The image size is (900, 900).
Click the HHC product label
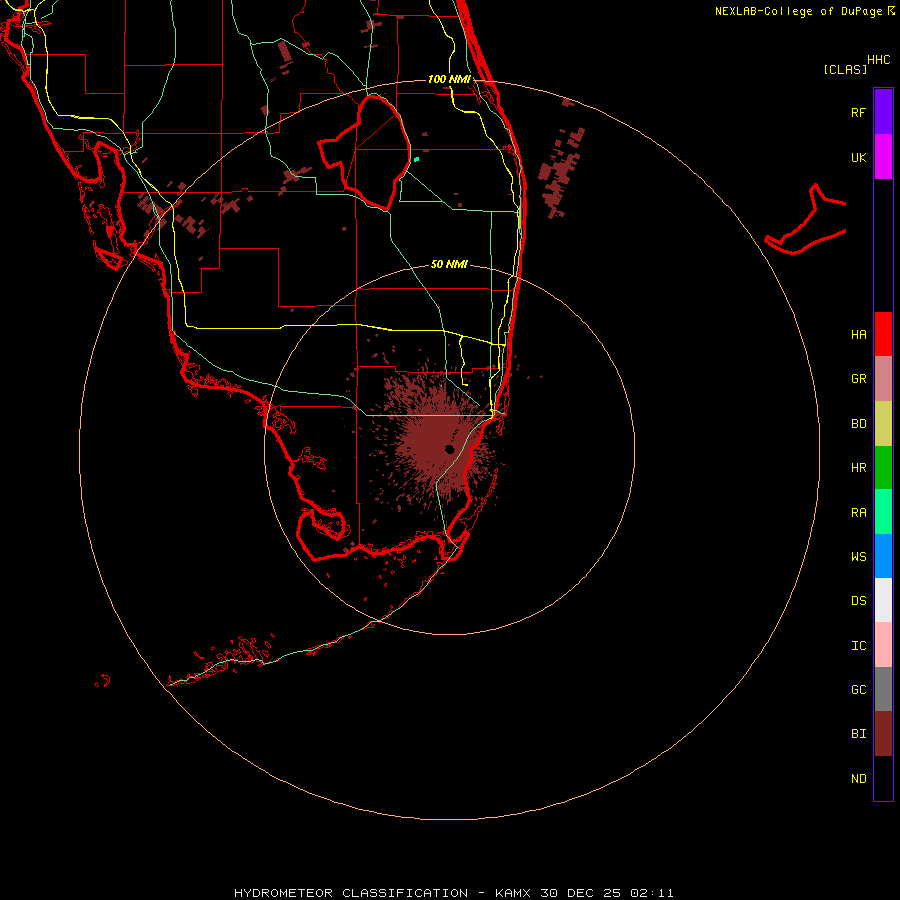tap(878, 60)
